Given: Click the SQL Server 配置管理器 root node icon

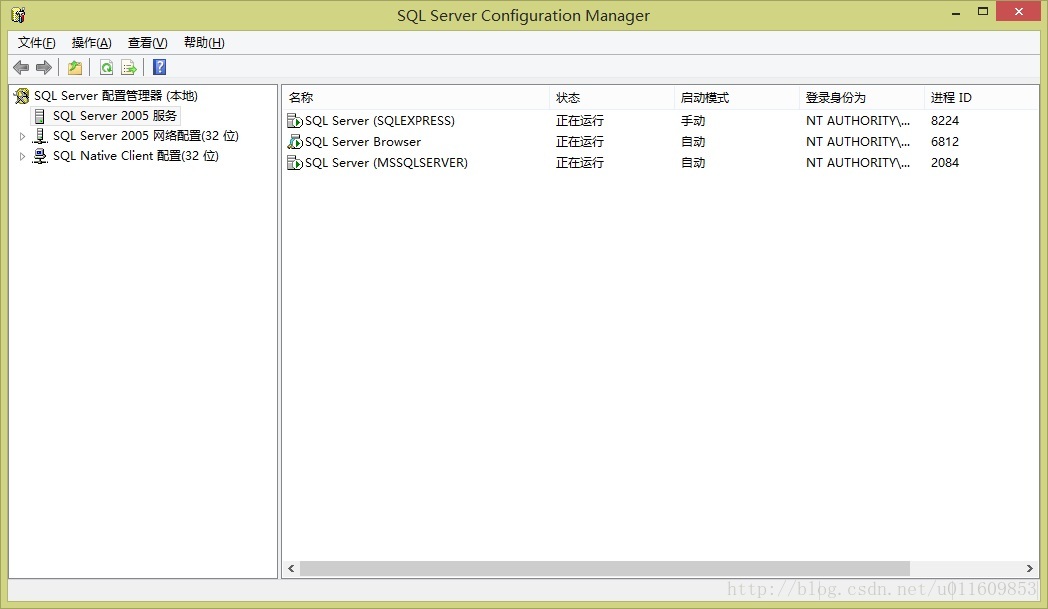Looking at the screenshot, I should 22,96.
